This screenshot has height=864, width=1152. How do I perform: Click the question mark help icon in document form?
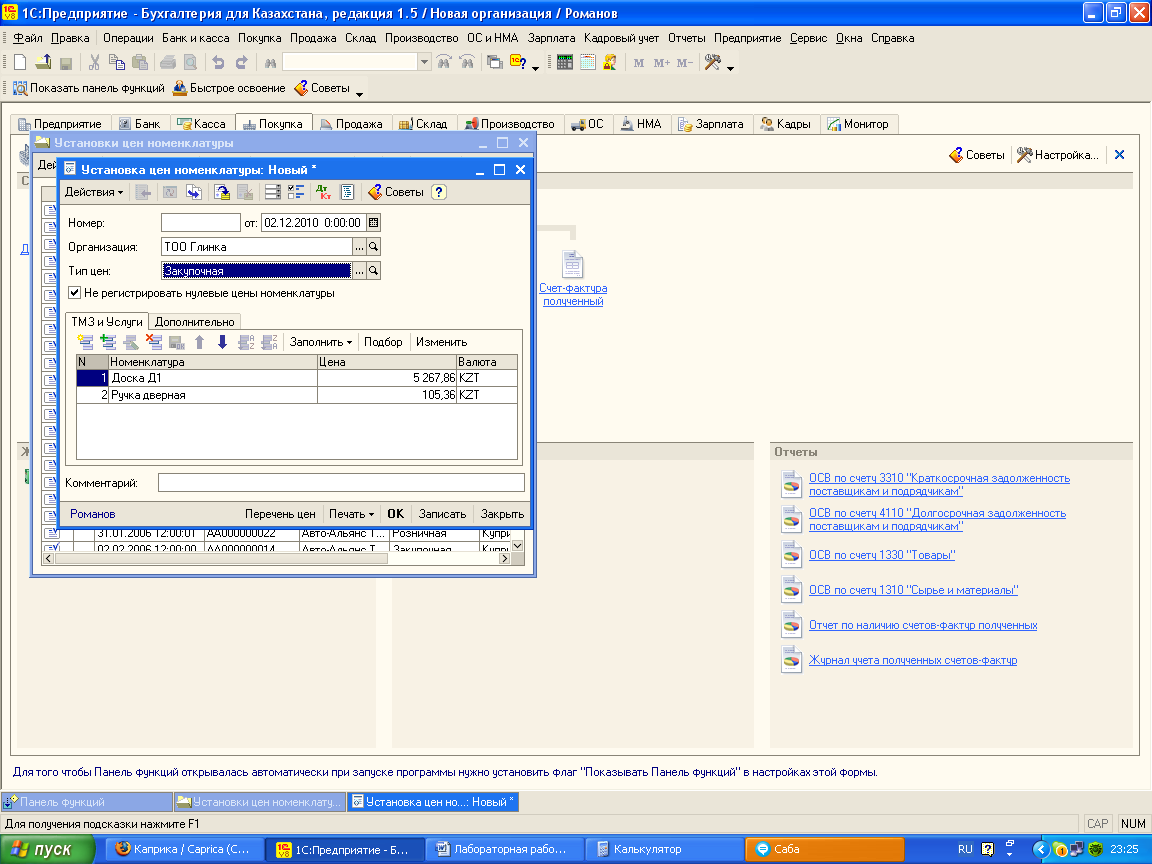tap(439, 192)
